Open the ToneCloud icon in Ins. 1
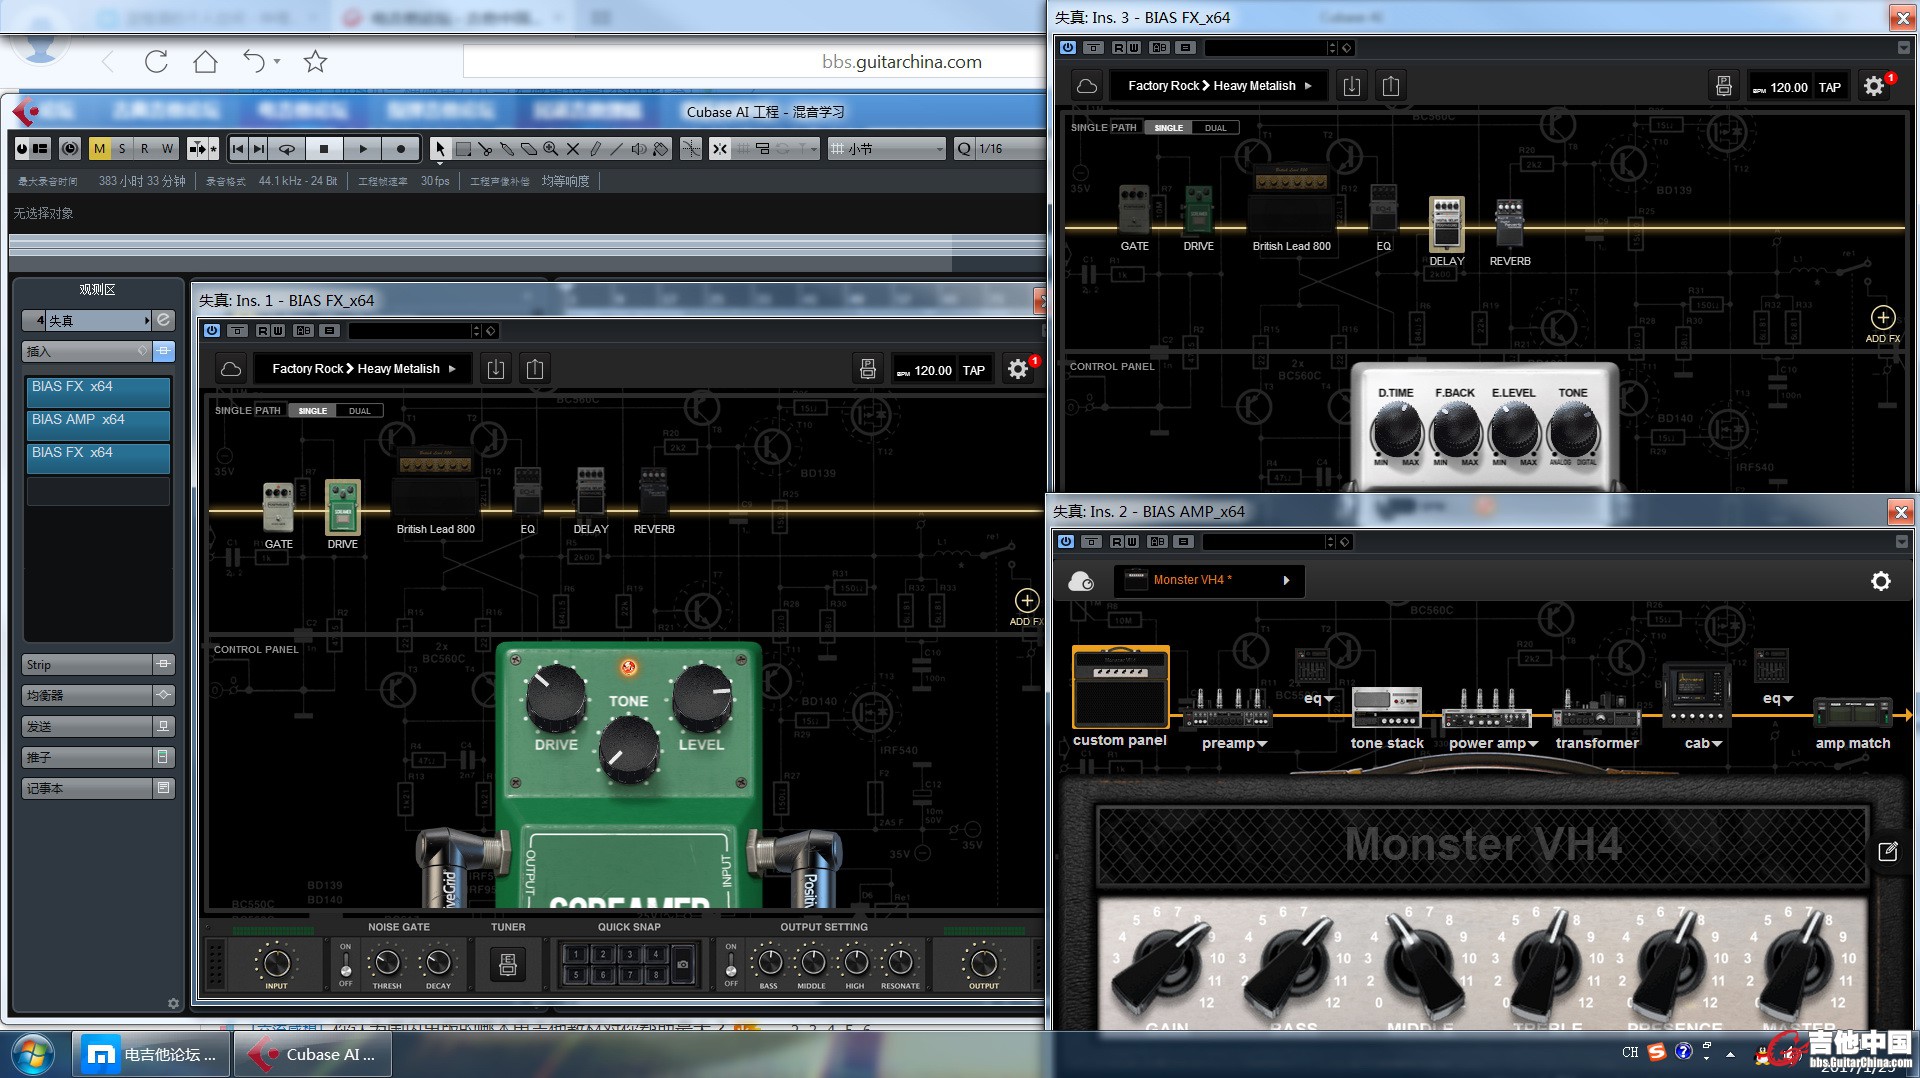Image resolution: width=1920 pixels, height=1078 pixels. tap(231, 369)
